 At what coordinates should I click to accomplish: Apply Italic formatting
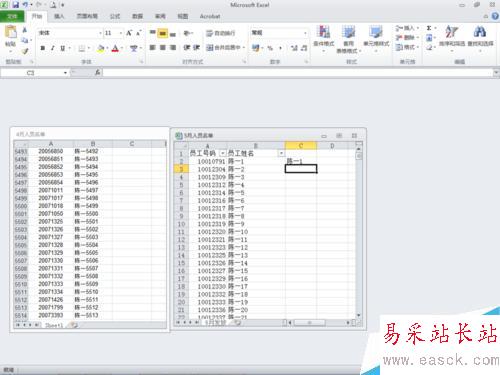point(52,48)
